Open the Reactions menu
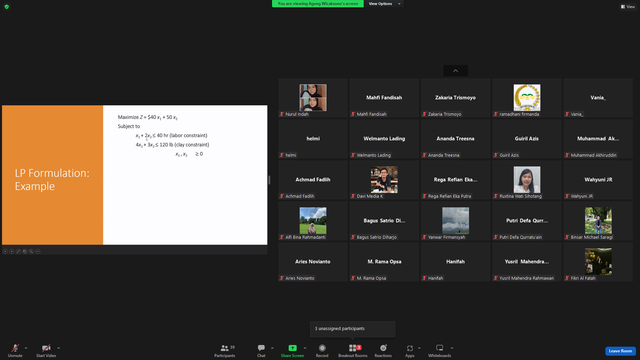This screenshot has width=640, height=360. (x=383, y=350)
